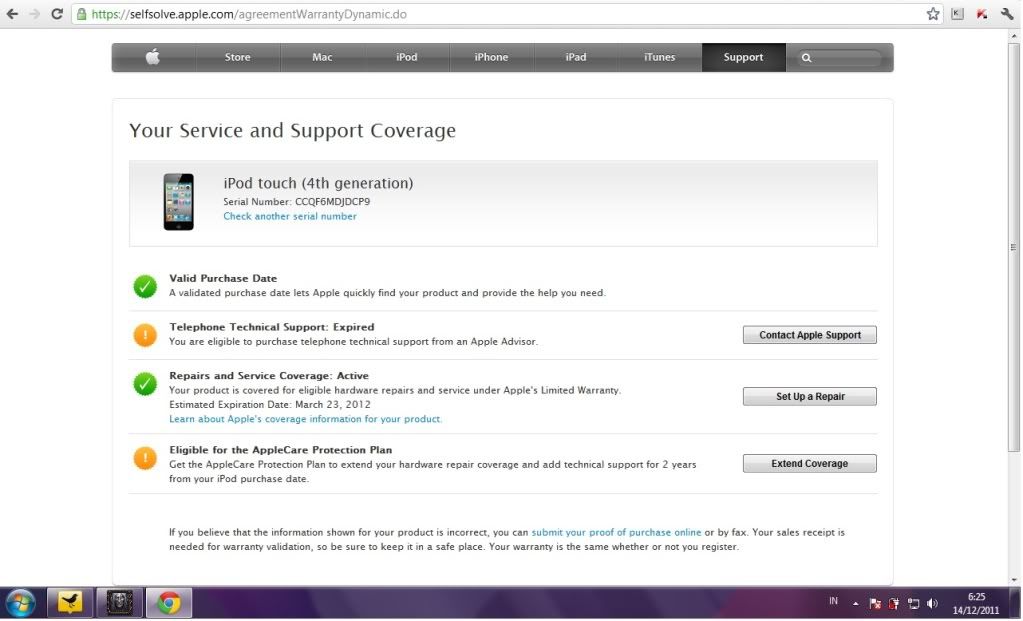Image resolution: width=1023 pixels, height=621 pixels.
Task: Open the Windows Start menu
Action: (20, 603)
